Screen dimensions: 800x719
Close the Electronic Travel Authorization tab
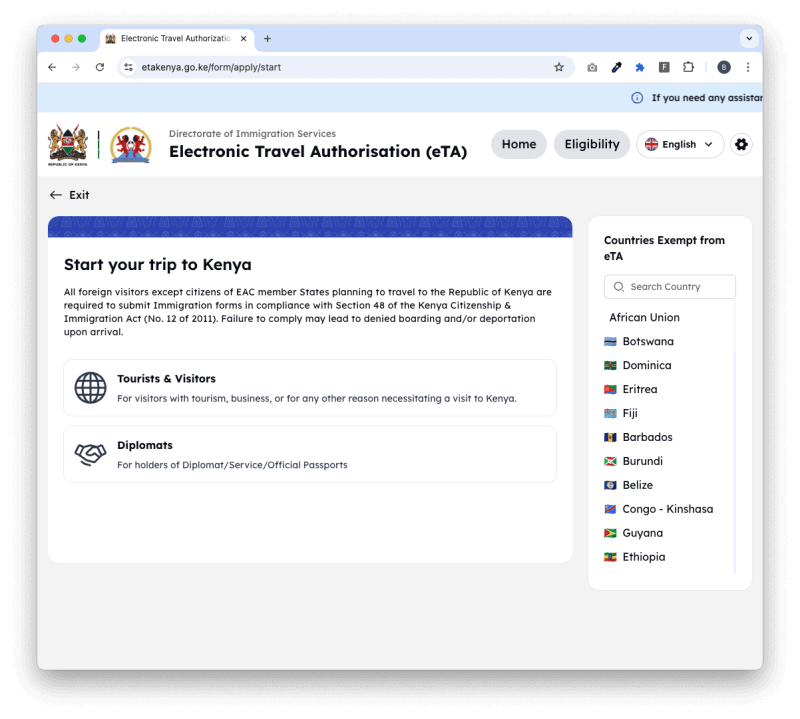pyautogui.click(x=244, y=39)
